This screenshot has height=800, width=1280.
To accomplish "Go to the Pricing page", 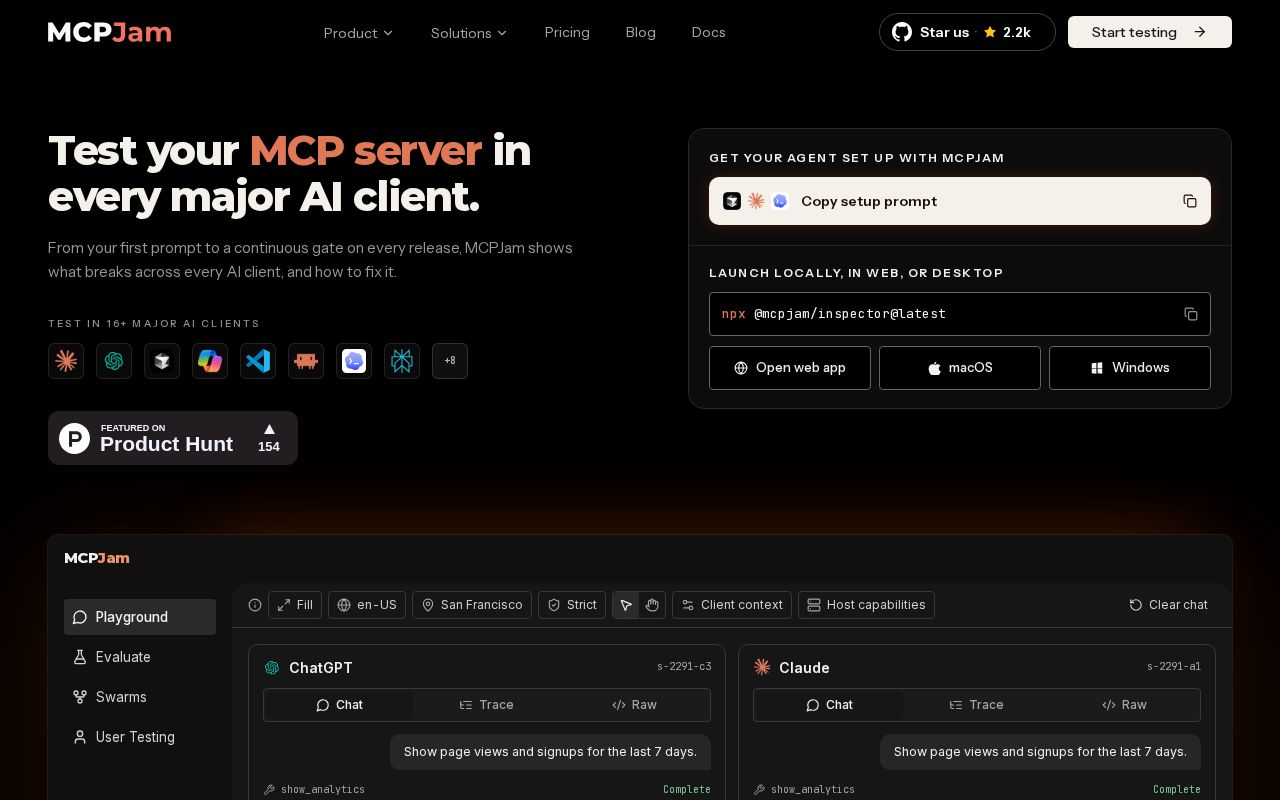I will click(567, 32).
